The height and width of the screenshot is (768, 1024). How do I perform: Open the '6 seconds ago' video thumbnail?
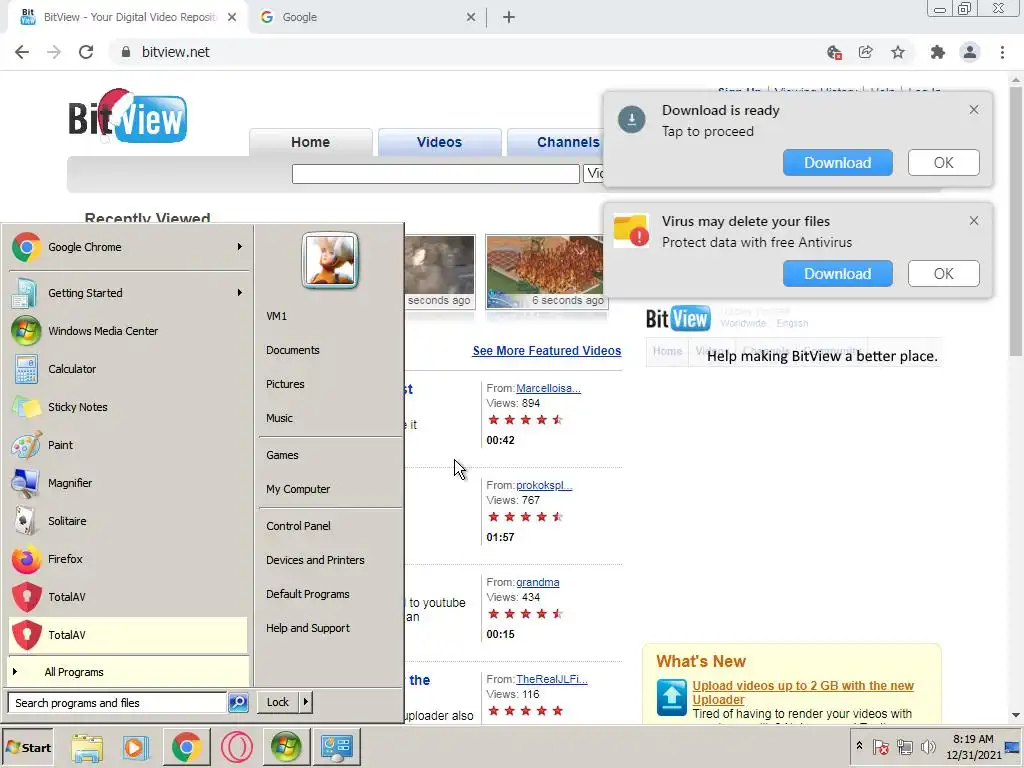[x=545, y=272]
